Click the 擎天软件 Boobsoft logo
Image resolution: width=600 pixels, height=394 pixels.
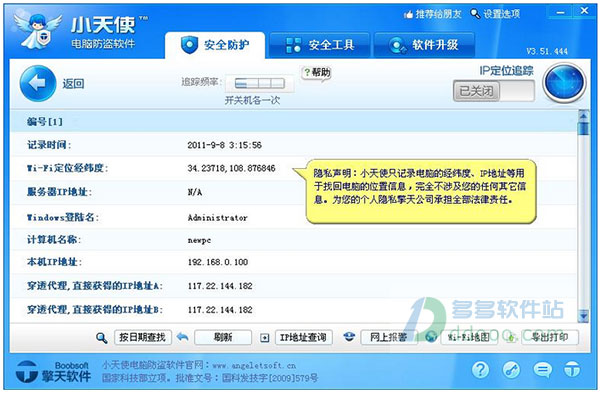tap(54, 371)
